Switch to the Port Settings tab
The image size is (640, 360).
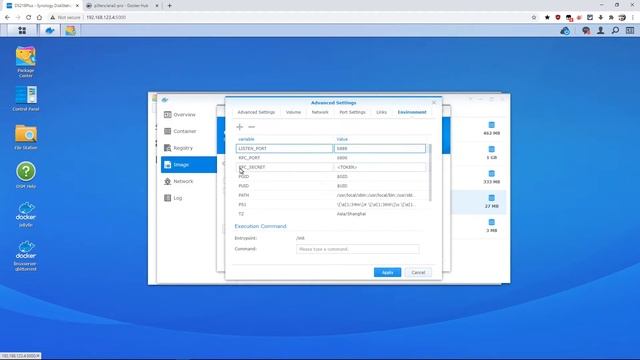tap(352, 112)
